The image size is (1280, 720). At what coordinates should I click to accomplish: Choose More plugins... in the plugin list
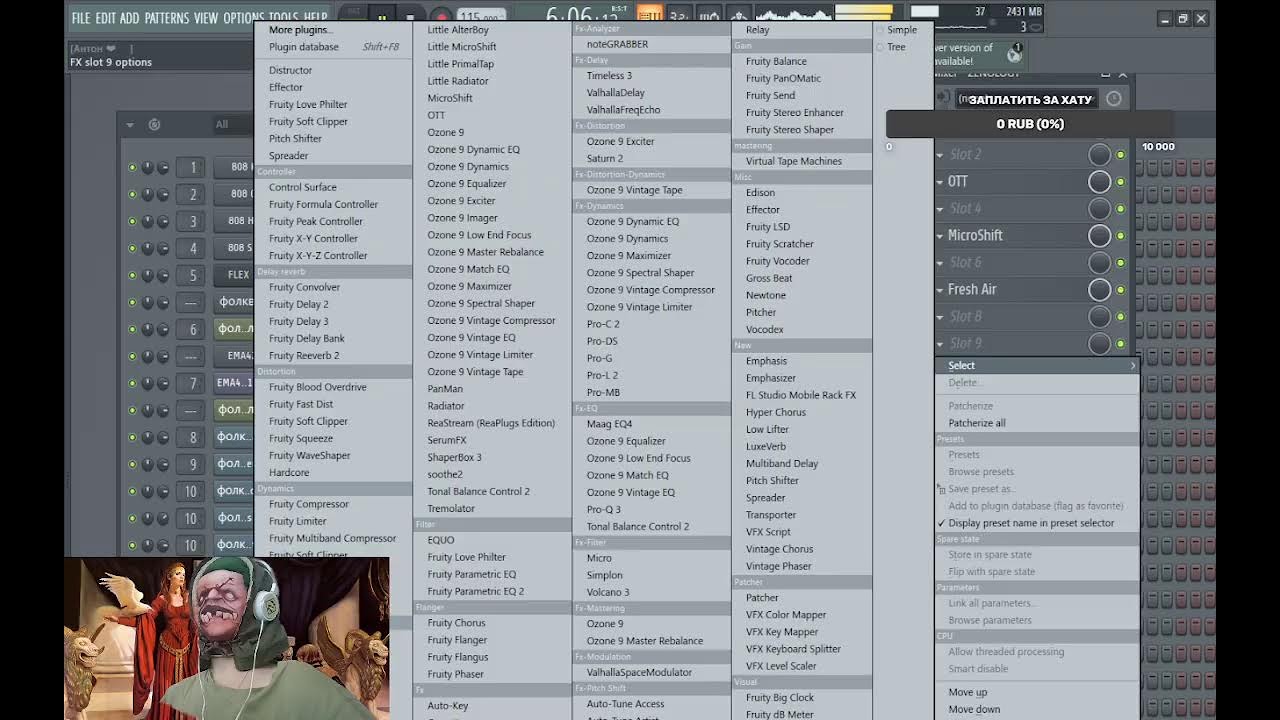pos(300,30)
